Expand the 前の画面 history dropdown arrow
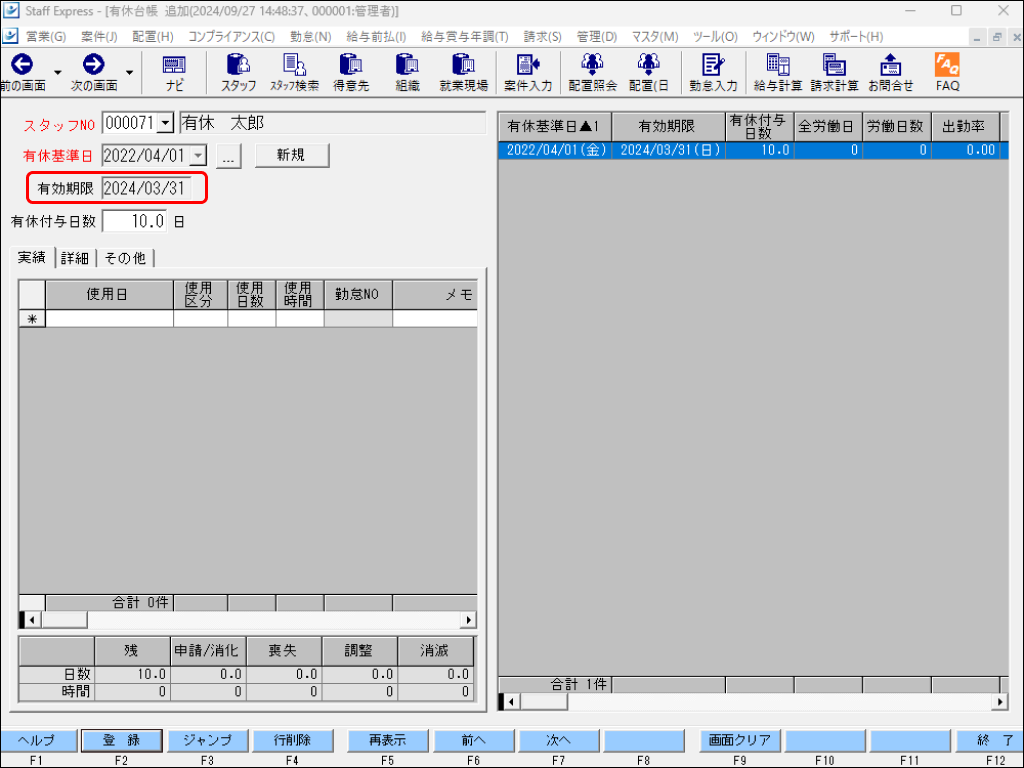1024x768 pixels. point(57,72)
